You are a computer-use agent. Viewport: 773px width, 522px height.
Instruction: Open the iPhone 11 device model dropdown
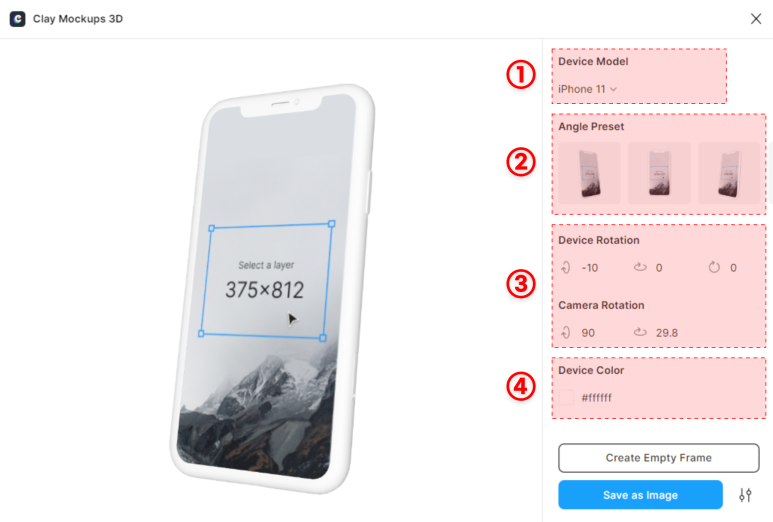click(x=588, y=89)
